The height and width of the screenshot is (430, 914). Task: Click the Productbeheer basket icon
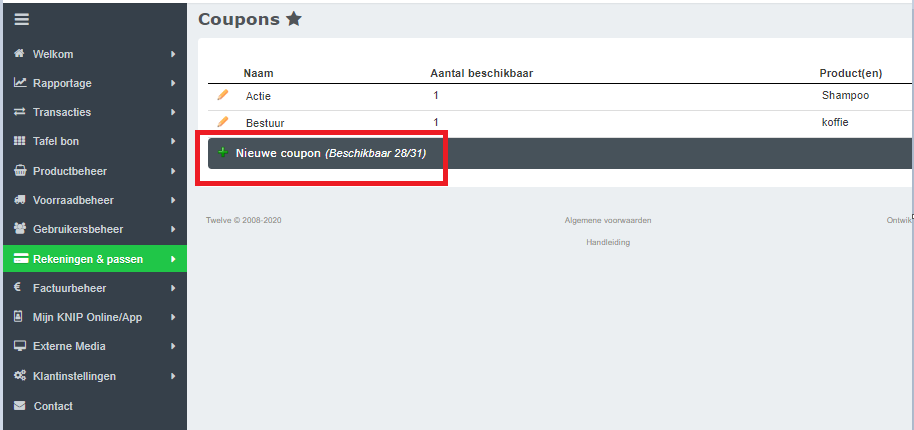pyautogui.click(x=20, y=171)
